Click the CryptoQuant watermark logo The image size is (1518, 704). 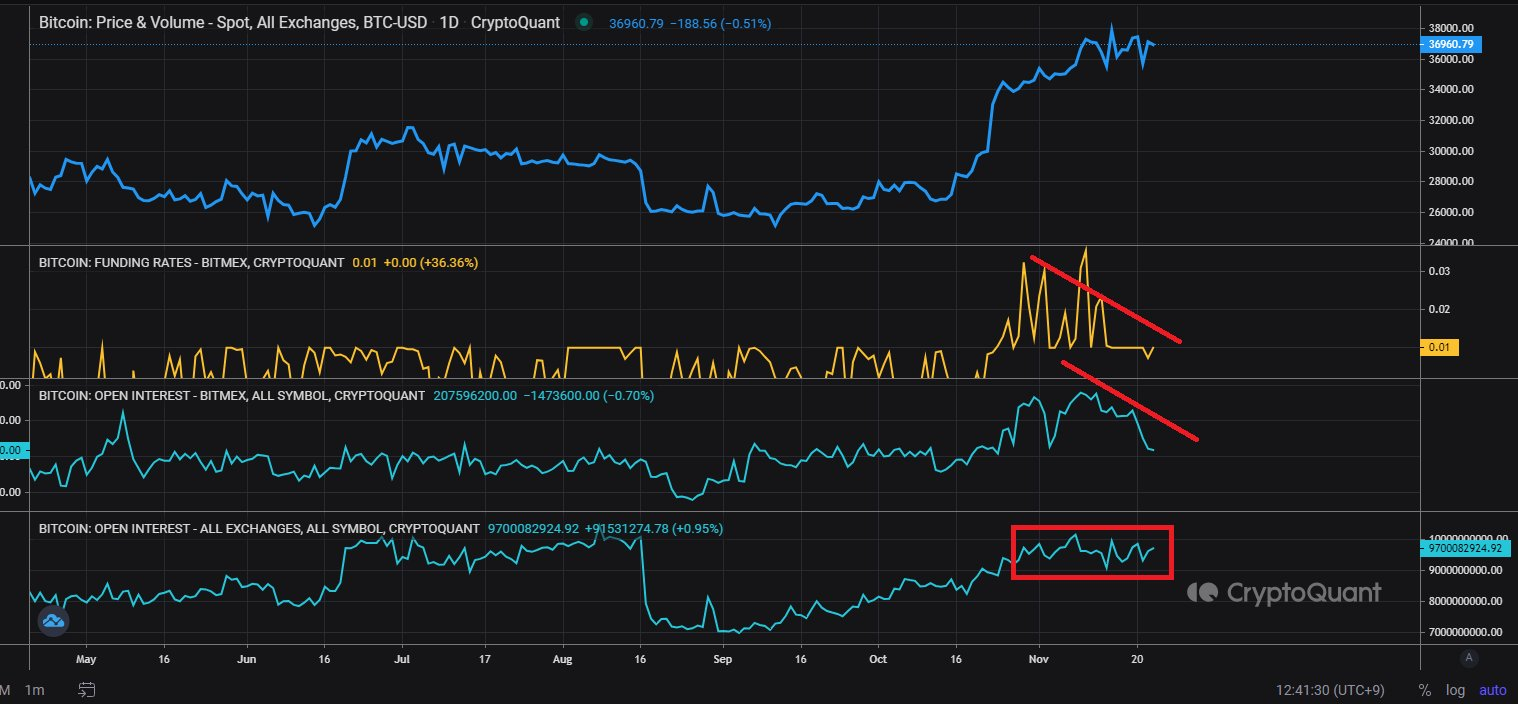pos(1286,592)
